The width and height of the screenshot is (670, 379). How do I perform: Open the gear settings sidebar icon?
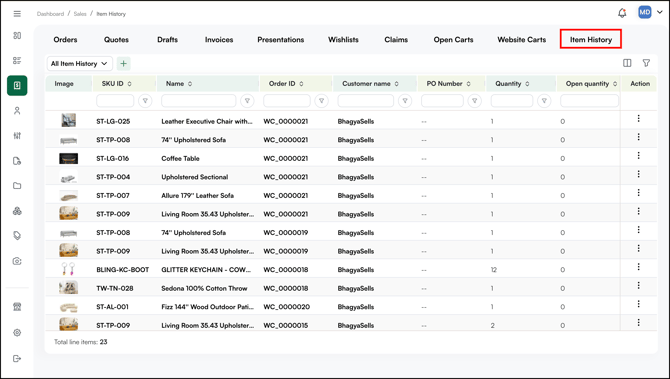[17, 332]
